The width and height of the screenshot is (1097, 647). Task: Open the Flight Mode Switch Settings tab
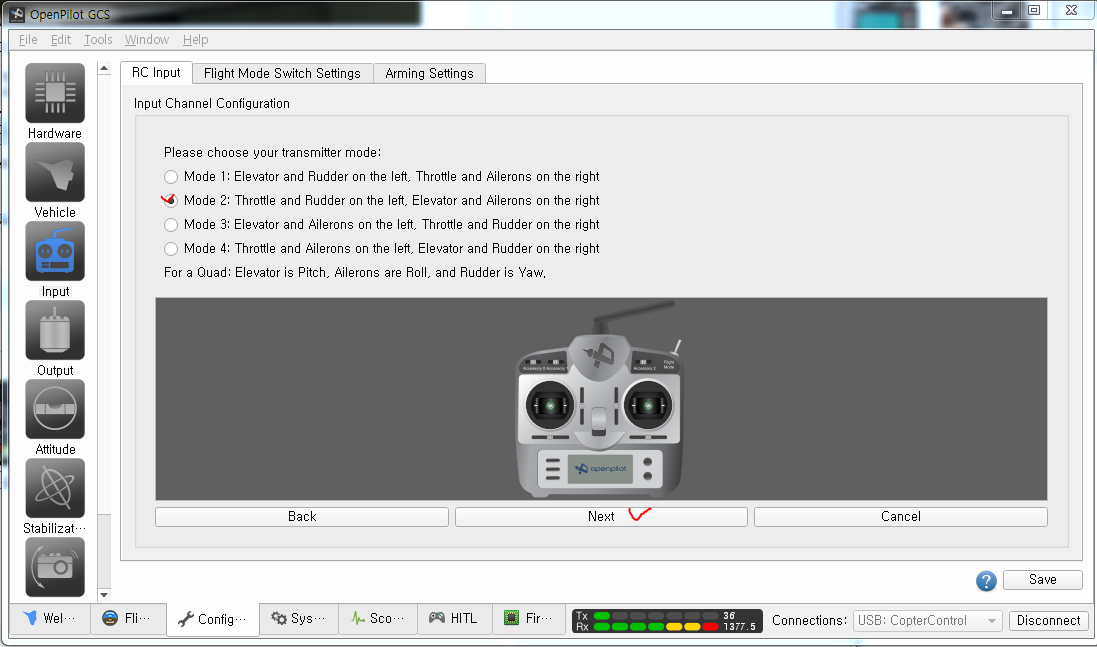click(282, 73)
